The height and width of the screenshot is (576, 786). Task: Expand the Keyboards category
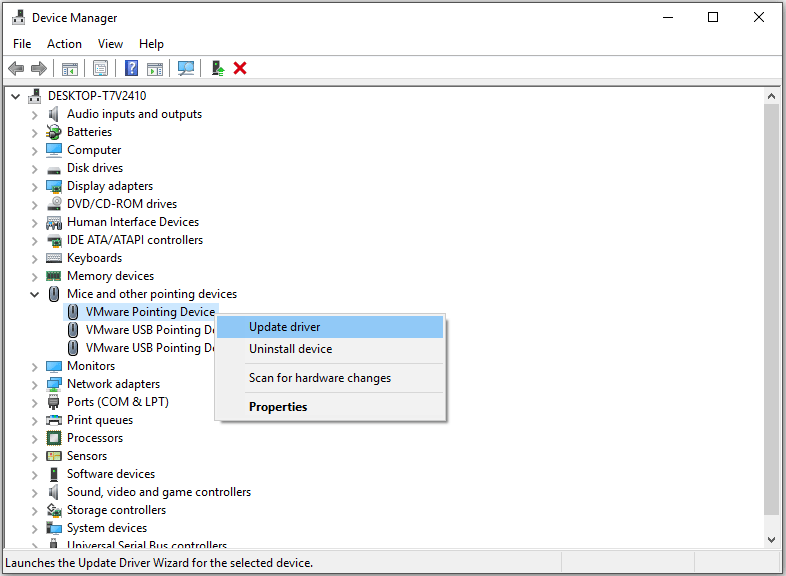(35, 258)
